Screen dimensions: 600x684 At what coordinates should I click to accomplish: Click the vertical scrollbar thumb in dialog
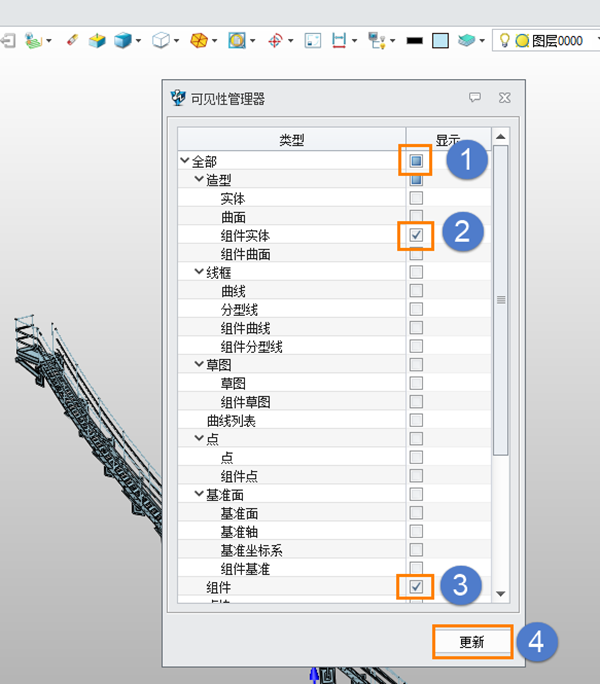click(x=501, y=300)
